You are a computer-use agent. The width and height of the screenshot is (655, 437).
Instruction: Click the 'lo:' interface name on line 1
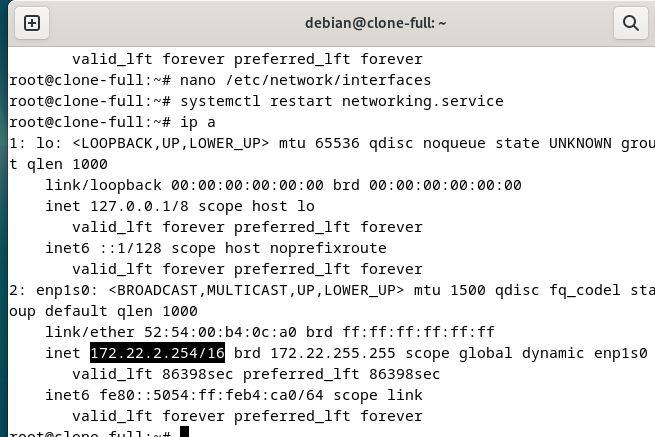coord(49,143)
